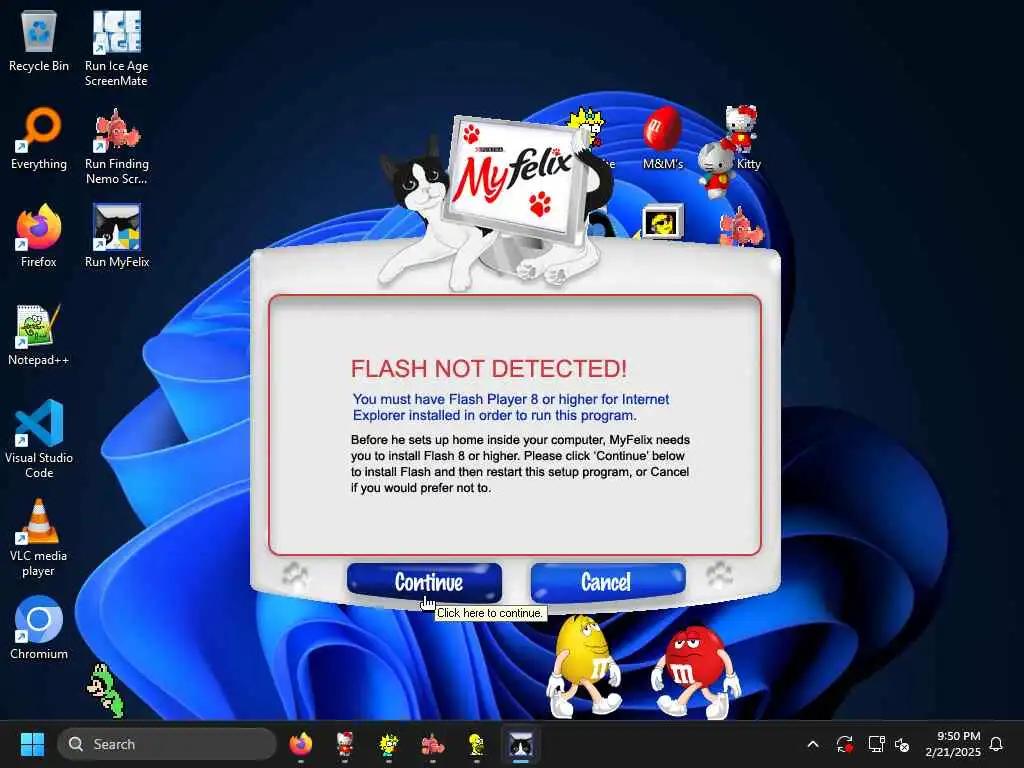Click the red M&M screenmate character
The height and width of the screenshot is (768, 1024).
point(695,671)
